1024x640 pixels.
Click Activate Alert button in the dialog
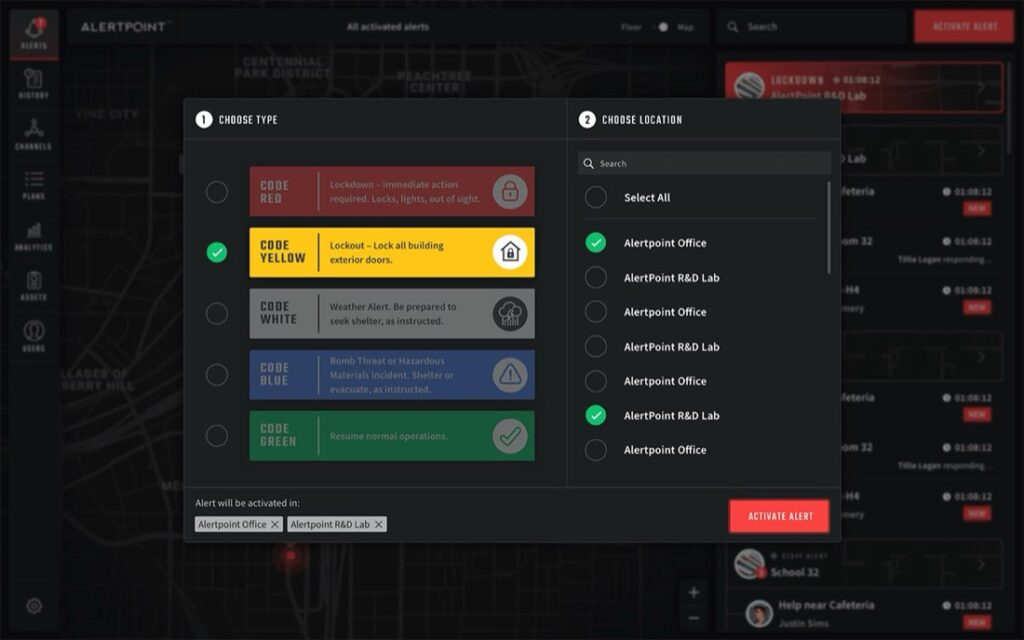tap(780, 516)
